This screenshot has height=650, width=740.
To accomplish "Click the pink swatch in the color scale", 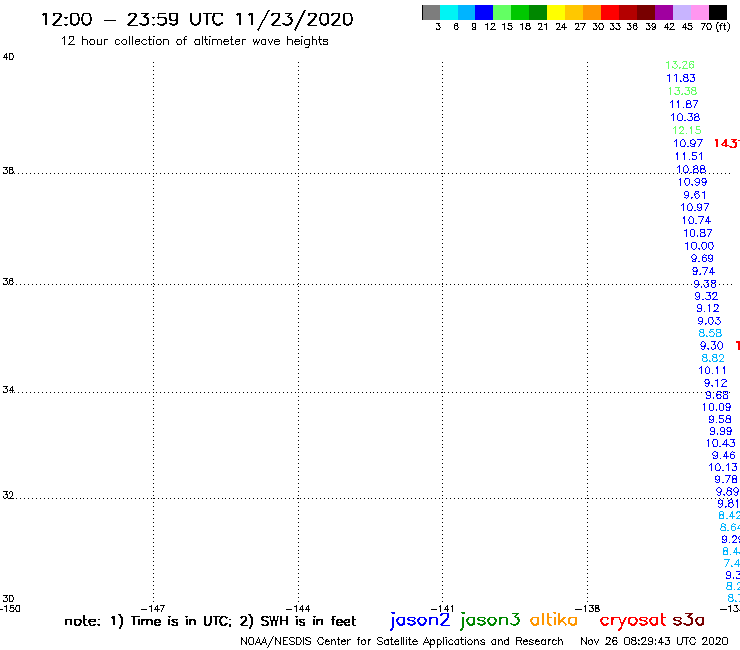I will [699, 12].
